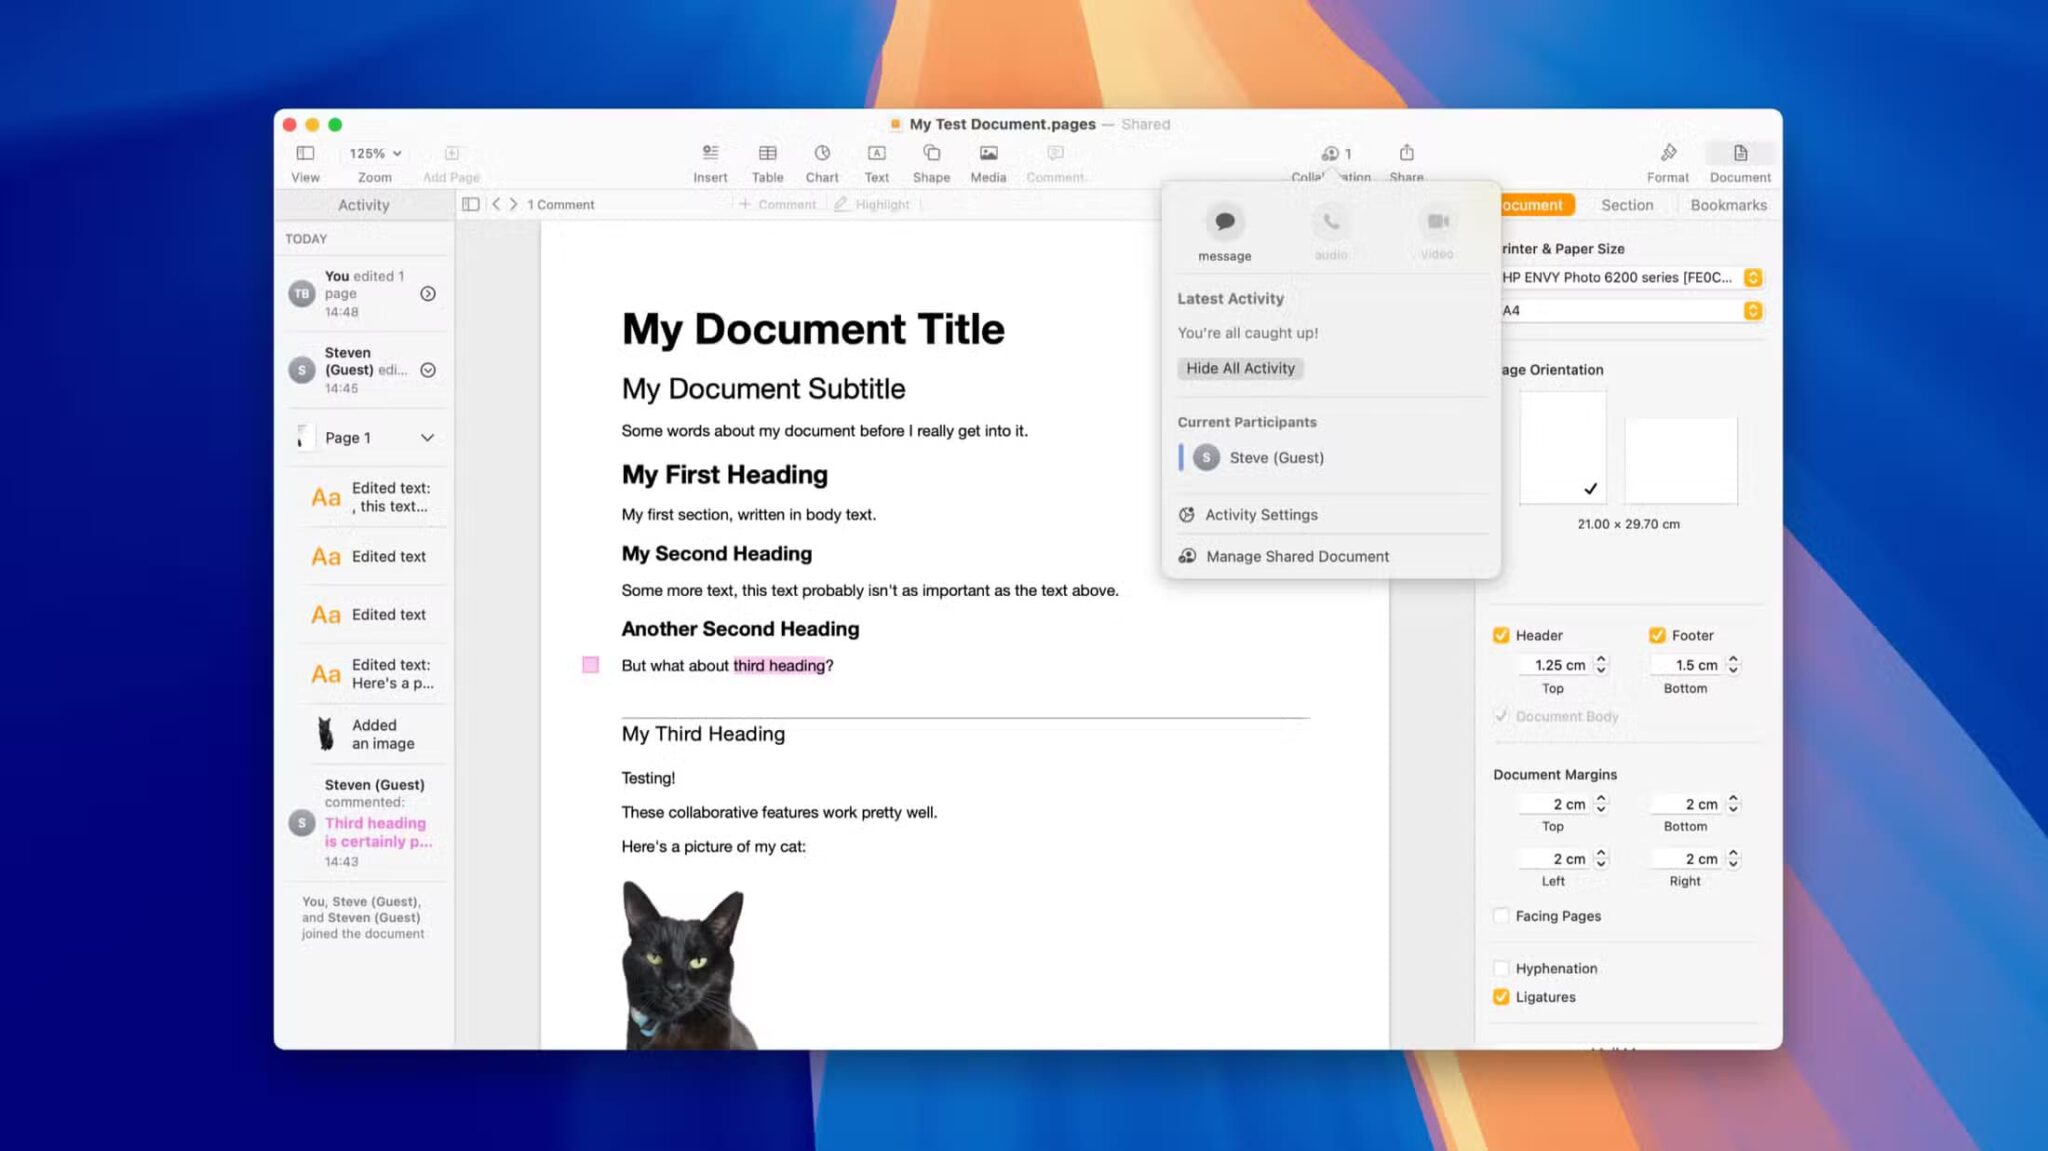Click 'My Test Document.pages' window title

[1002, 124]
